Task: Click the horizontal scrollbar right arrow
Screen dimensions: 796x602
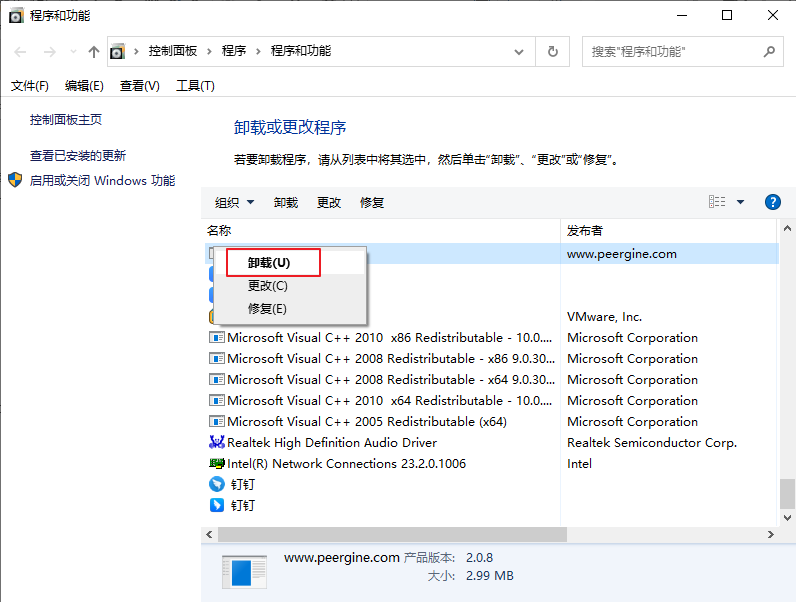Action: point(771,534)
